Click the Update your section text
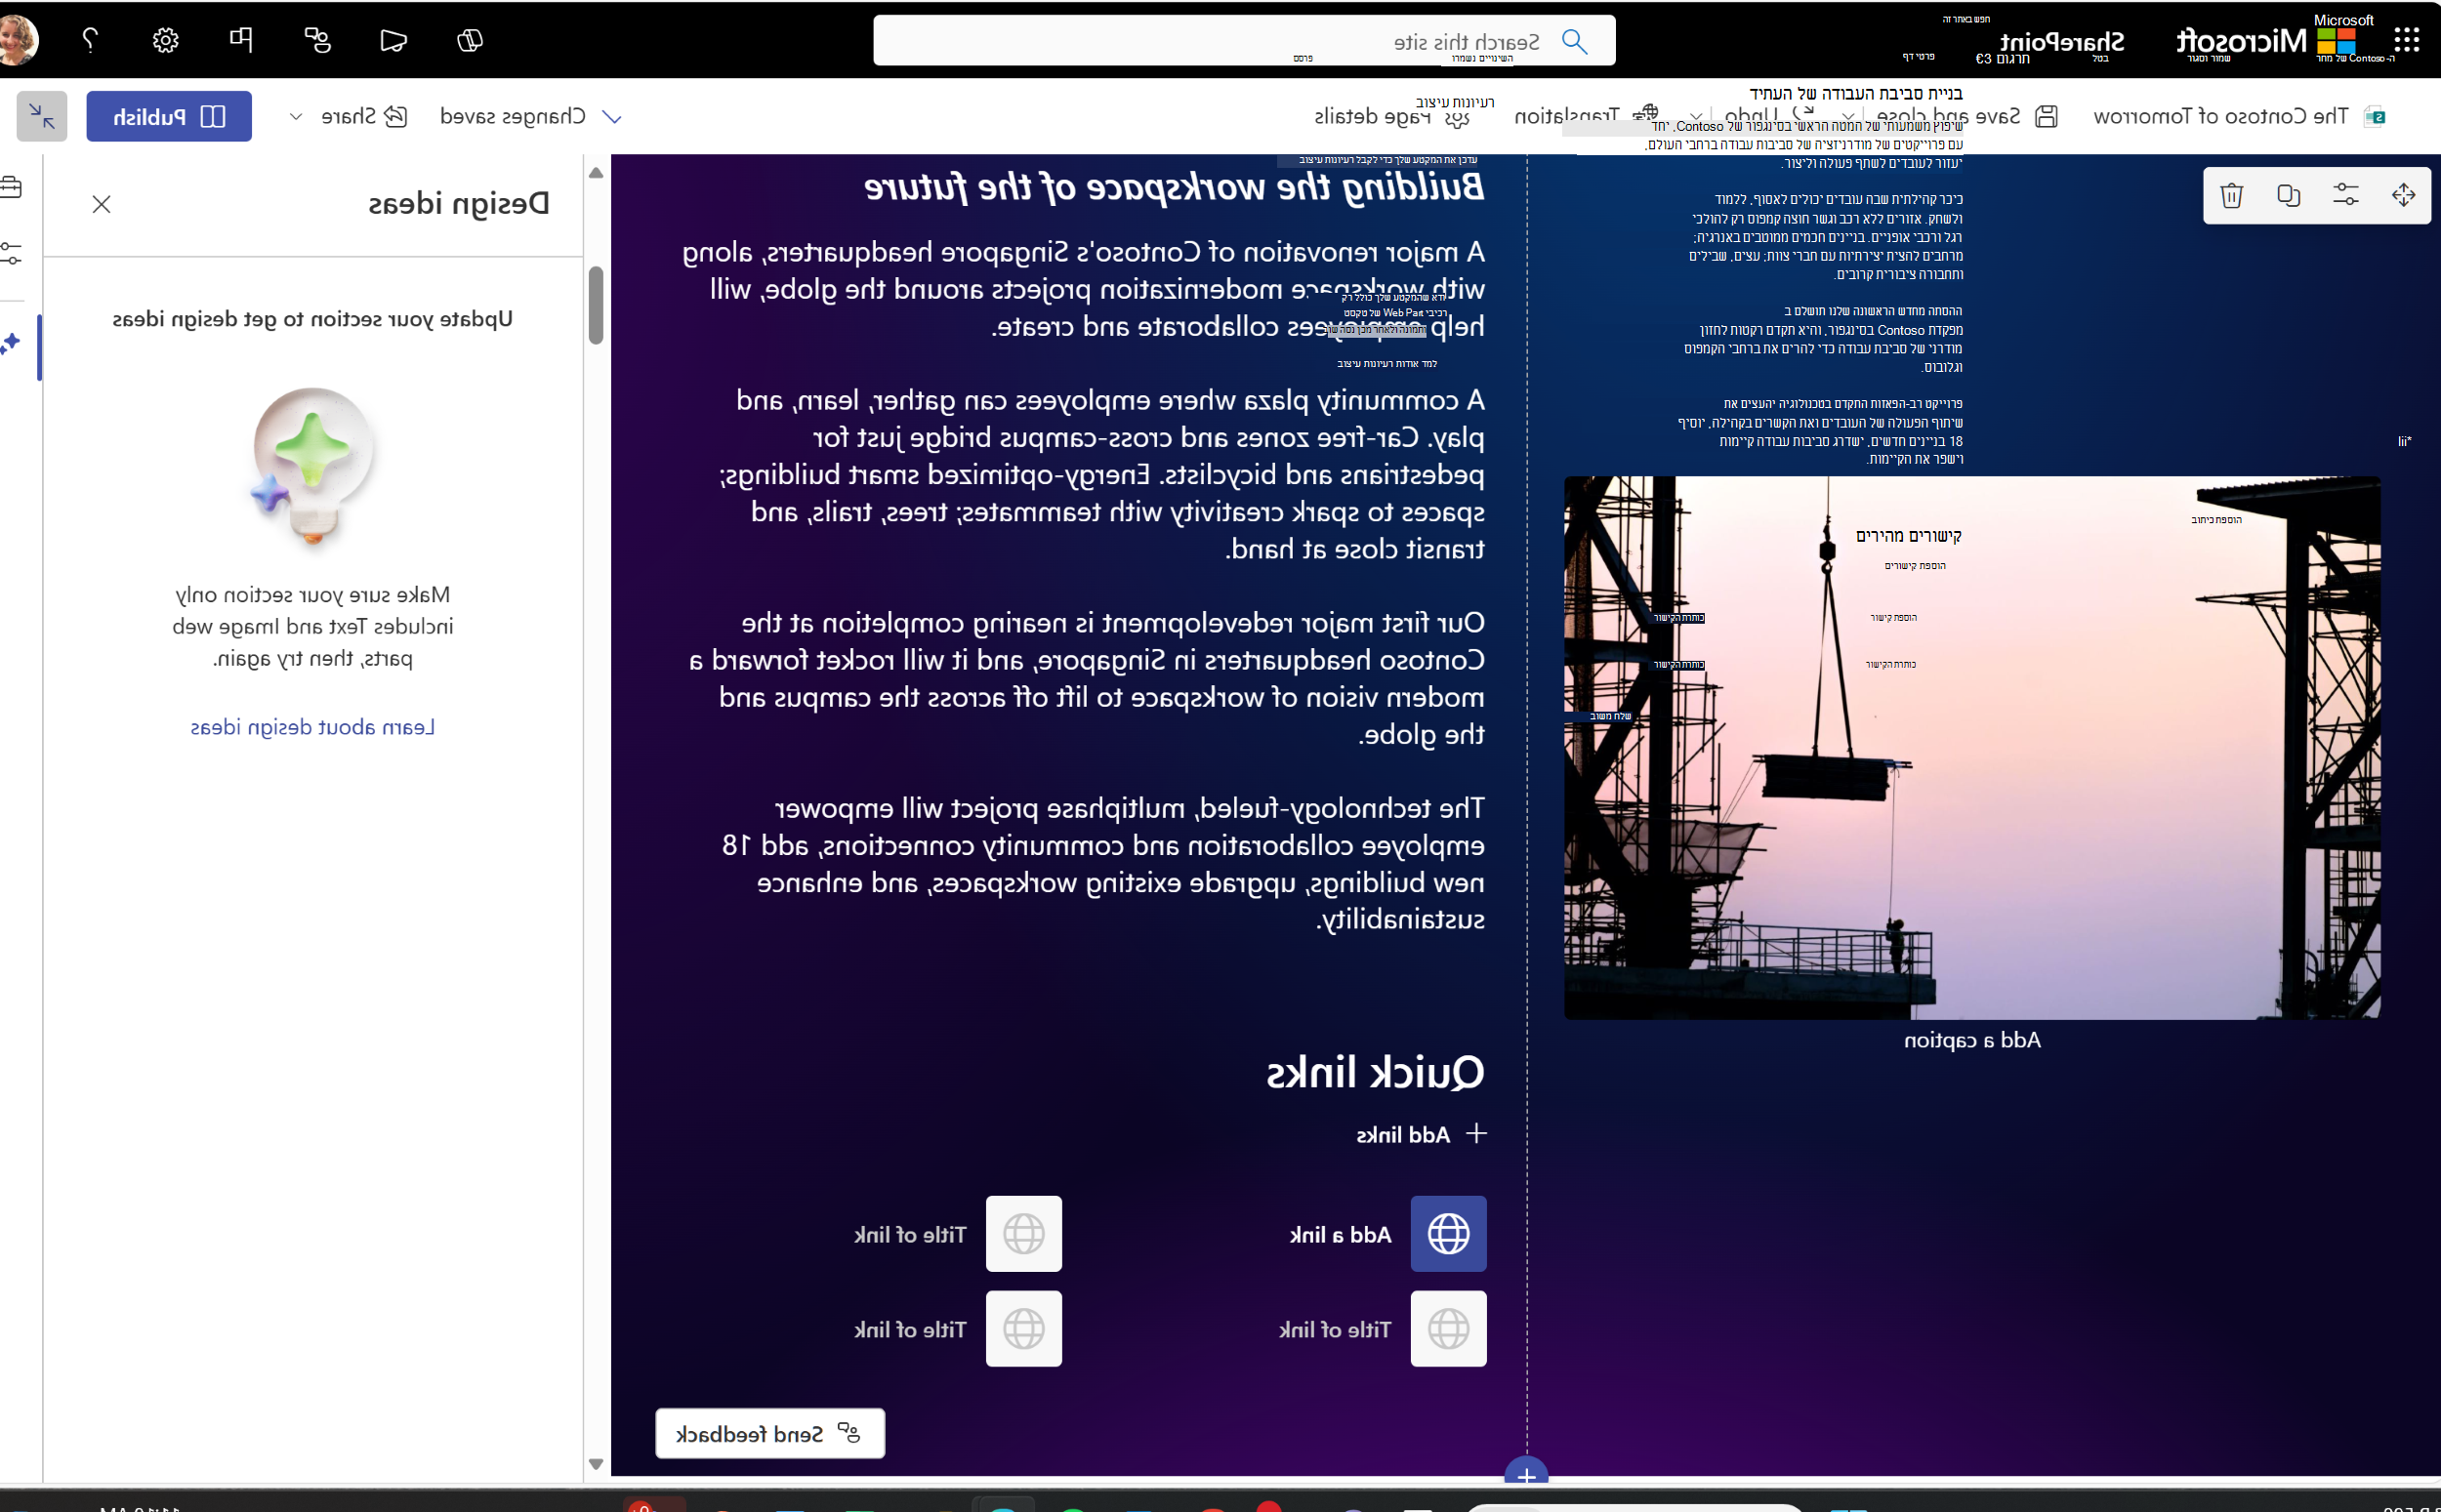 click(x=312, y=319)
